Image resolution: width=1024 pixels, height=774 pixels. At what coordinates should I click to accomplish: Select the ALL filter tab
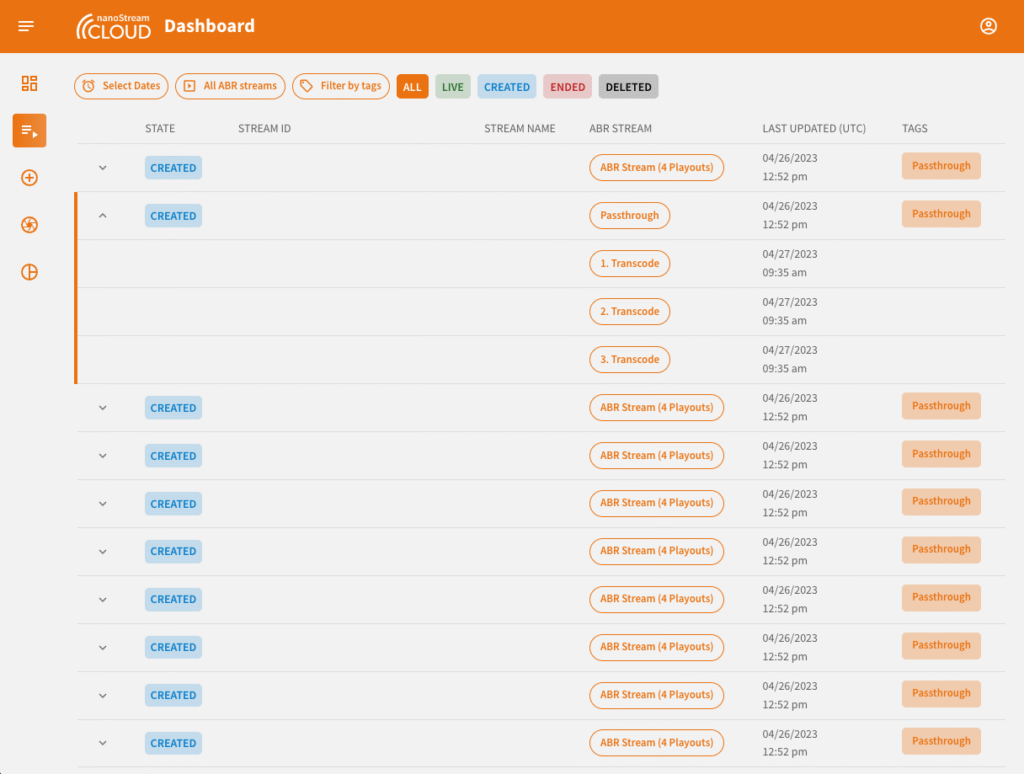pyautogui.click(x=412, y=87)
